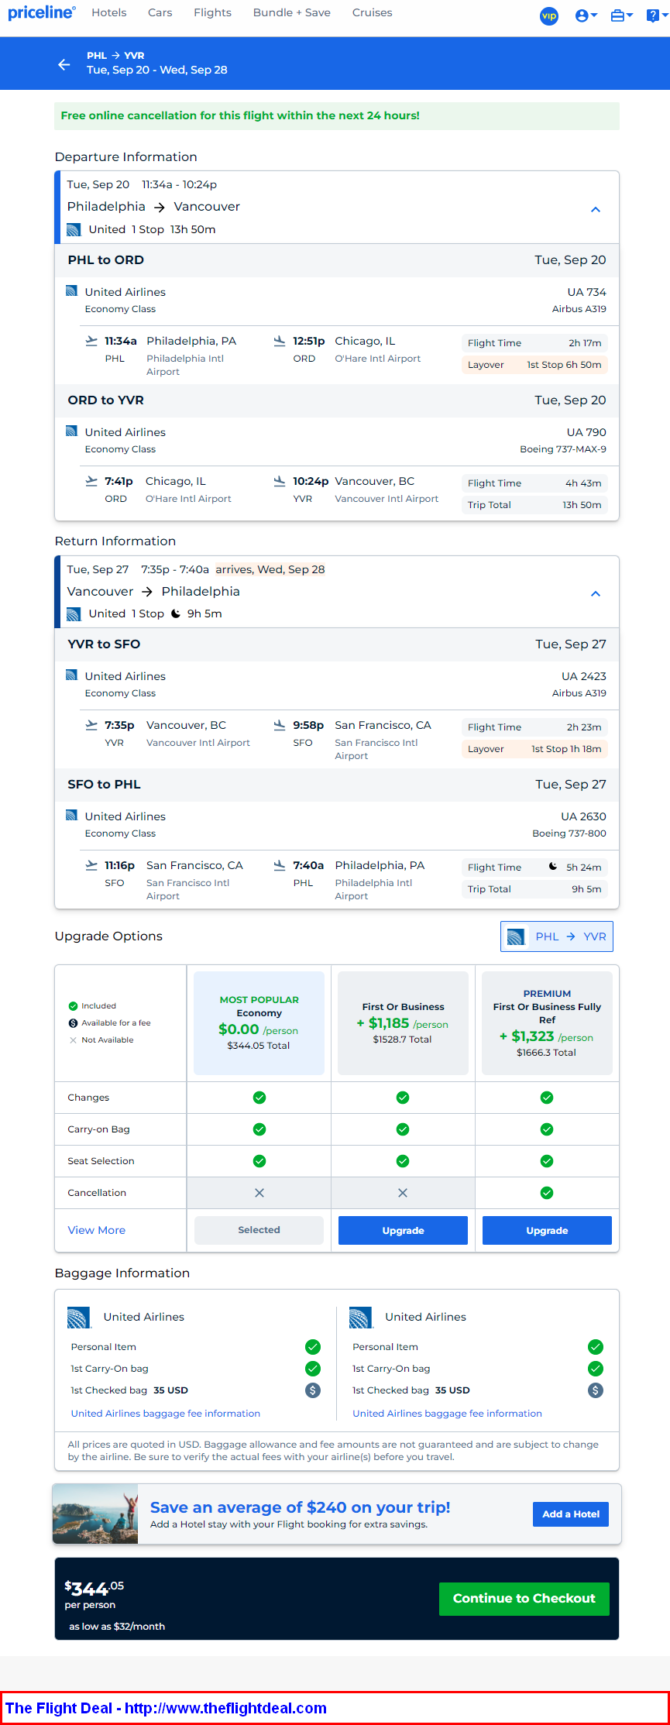Click landing icon beside 7:40a arrival

pos(280,865)
